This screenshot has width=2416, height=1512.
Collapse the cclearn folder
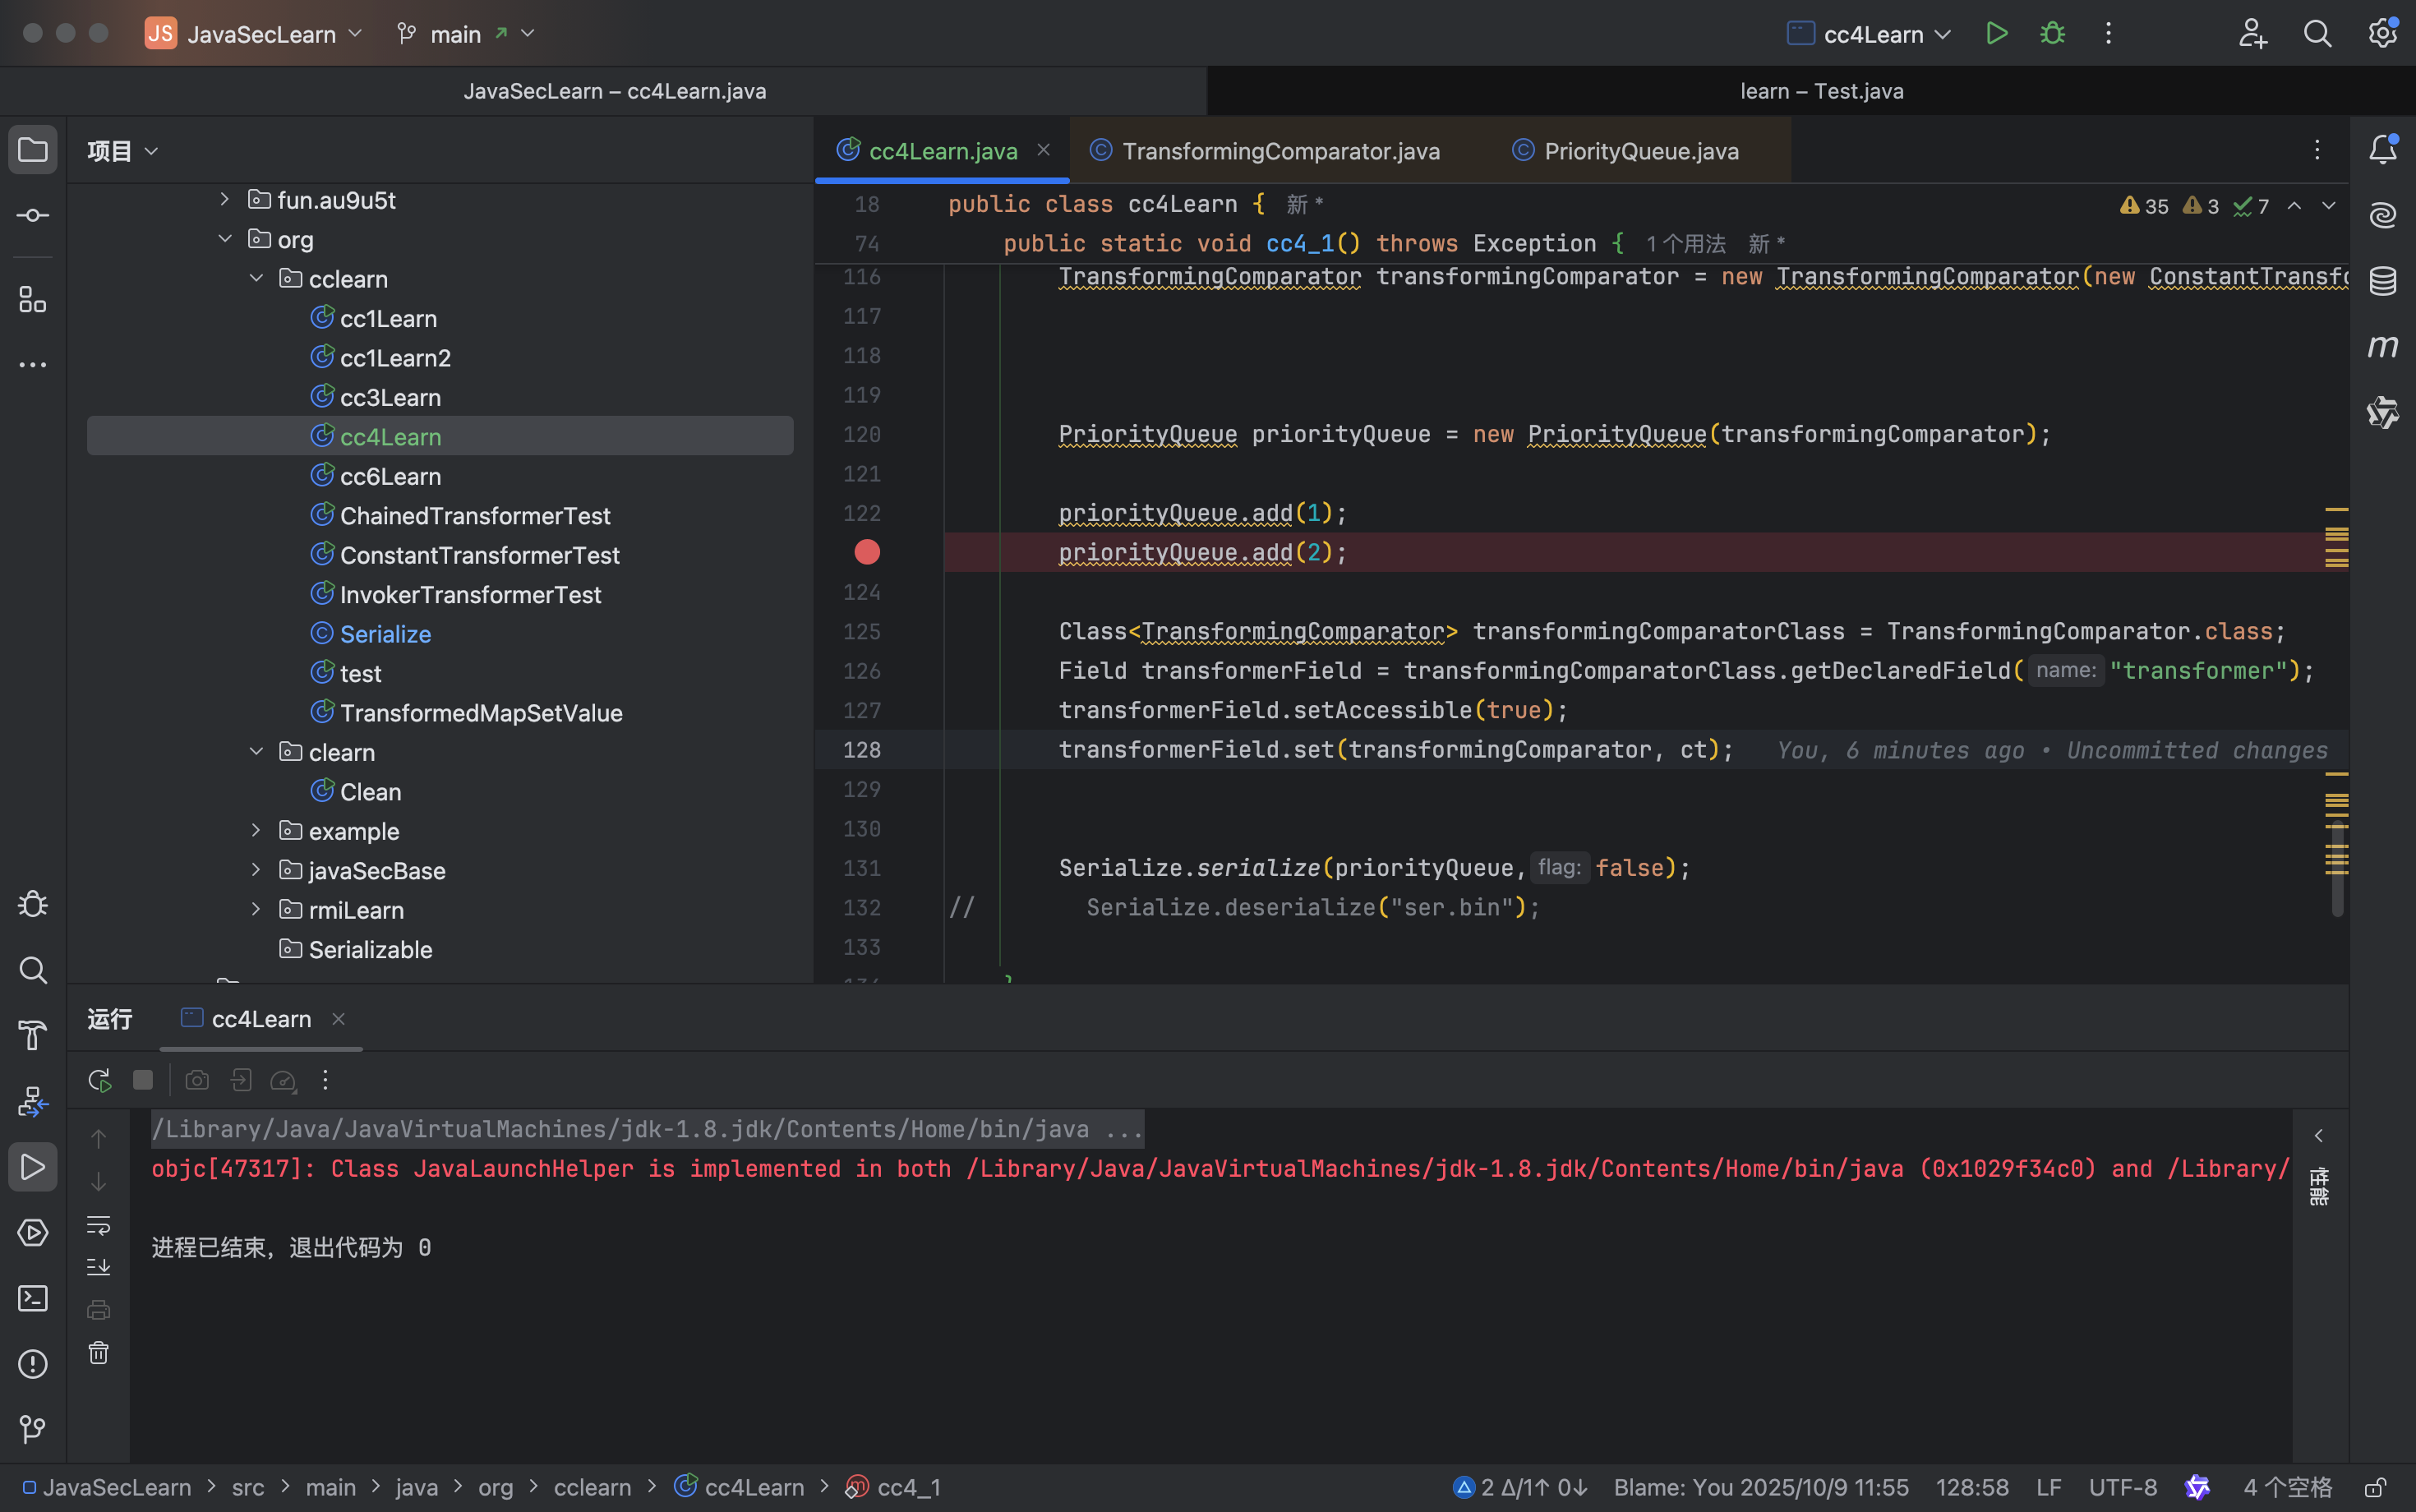[x=256, y=279]
